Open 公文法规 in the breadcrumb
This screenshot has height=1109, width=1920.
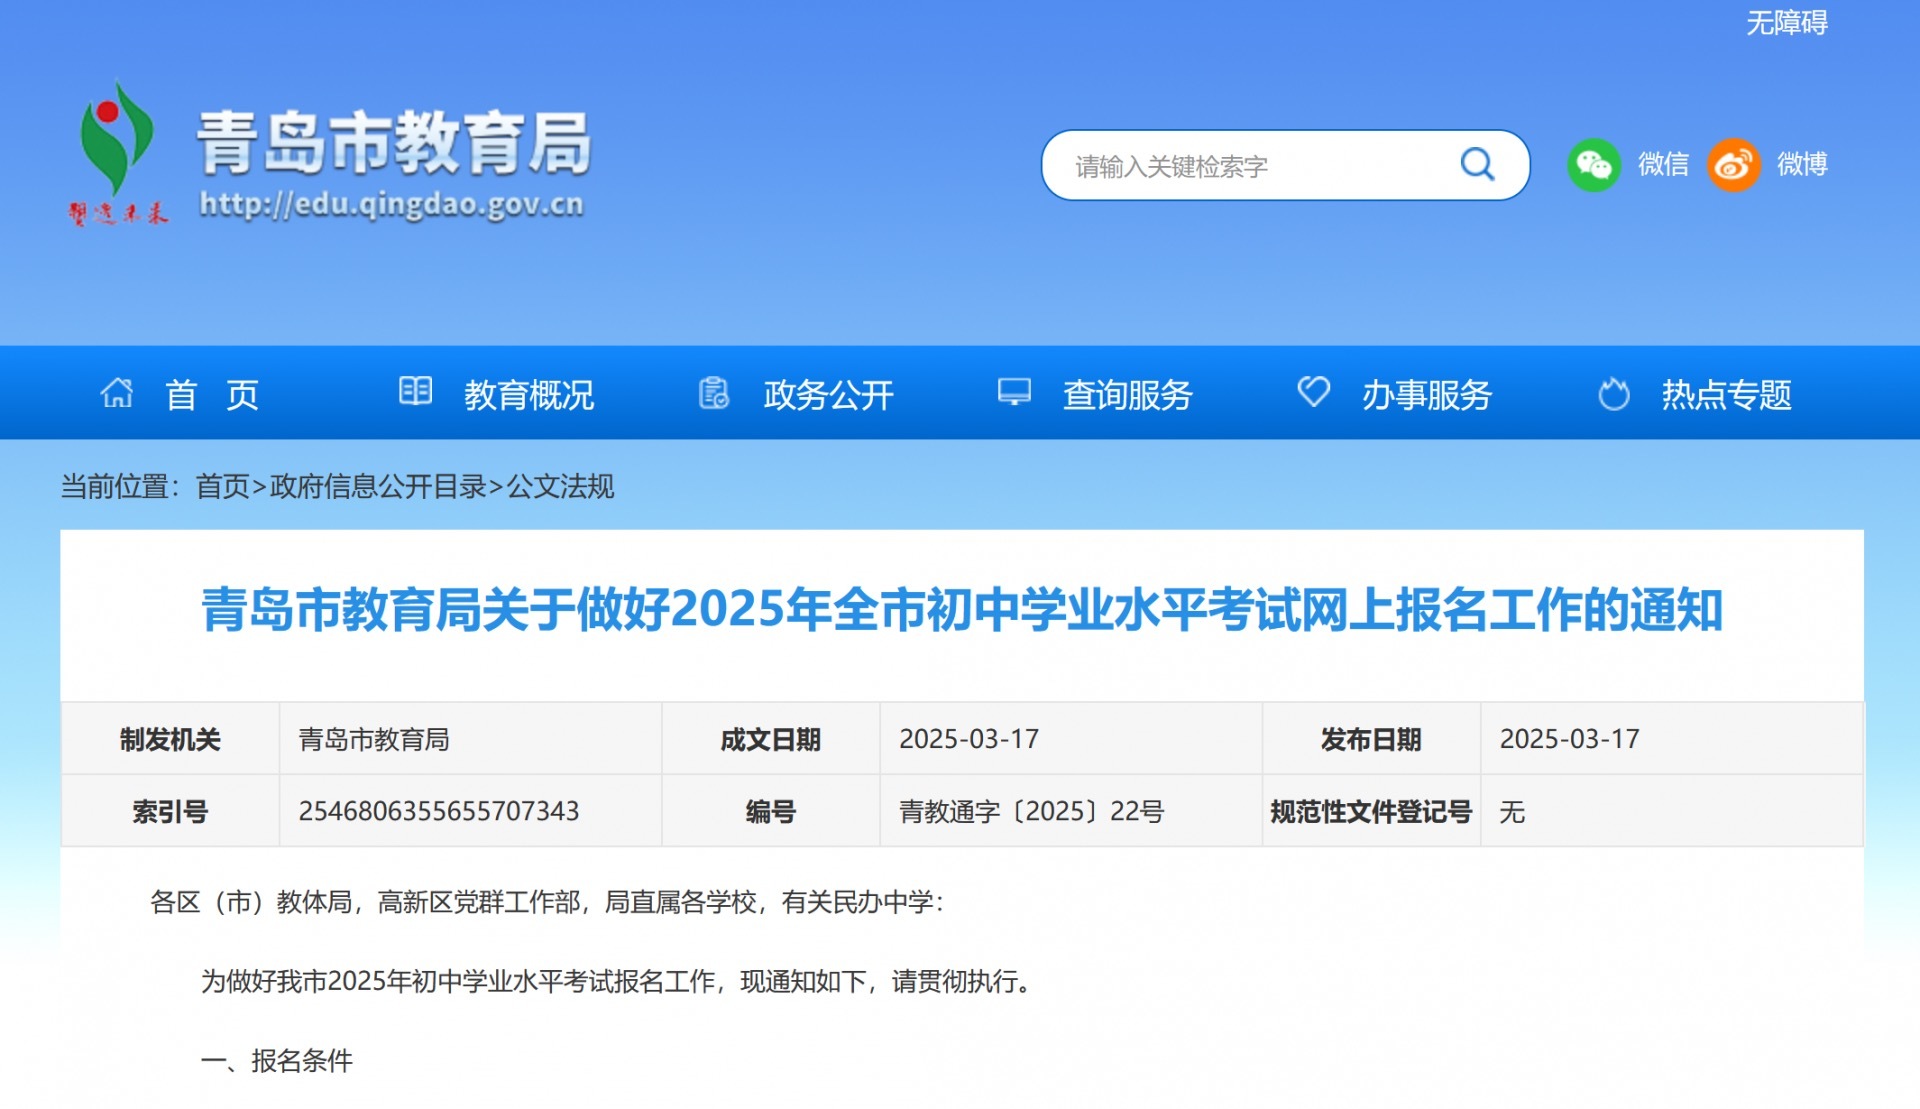tap(560, 487)
